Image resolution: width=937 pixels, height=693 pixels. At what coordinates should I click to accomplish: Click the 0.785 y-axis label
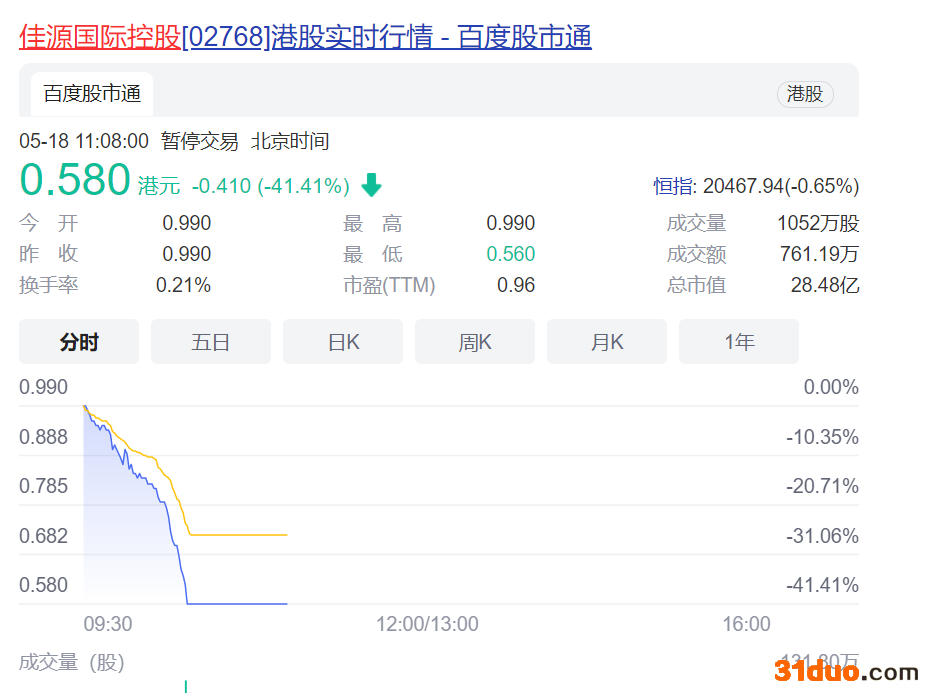click(44, 486)
